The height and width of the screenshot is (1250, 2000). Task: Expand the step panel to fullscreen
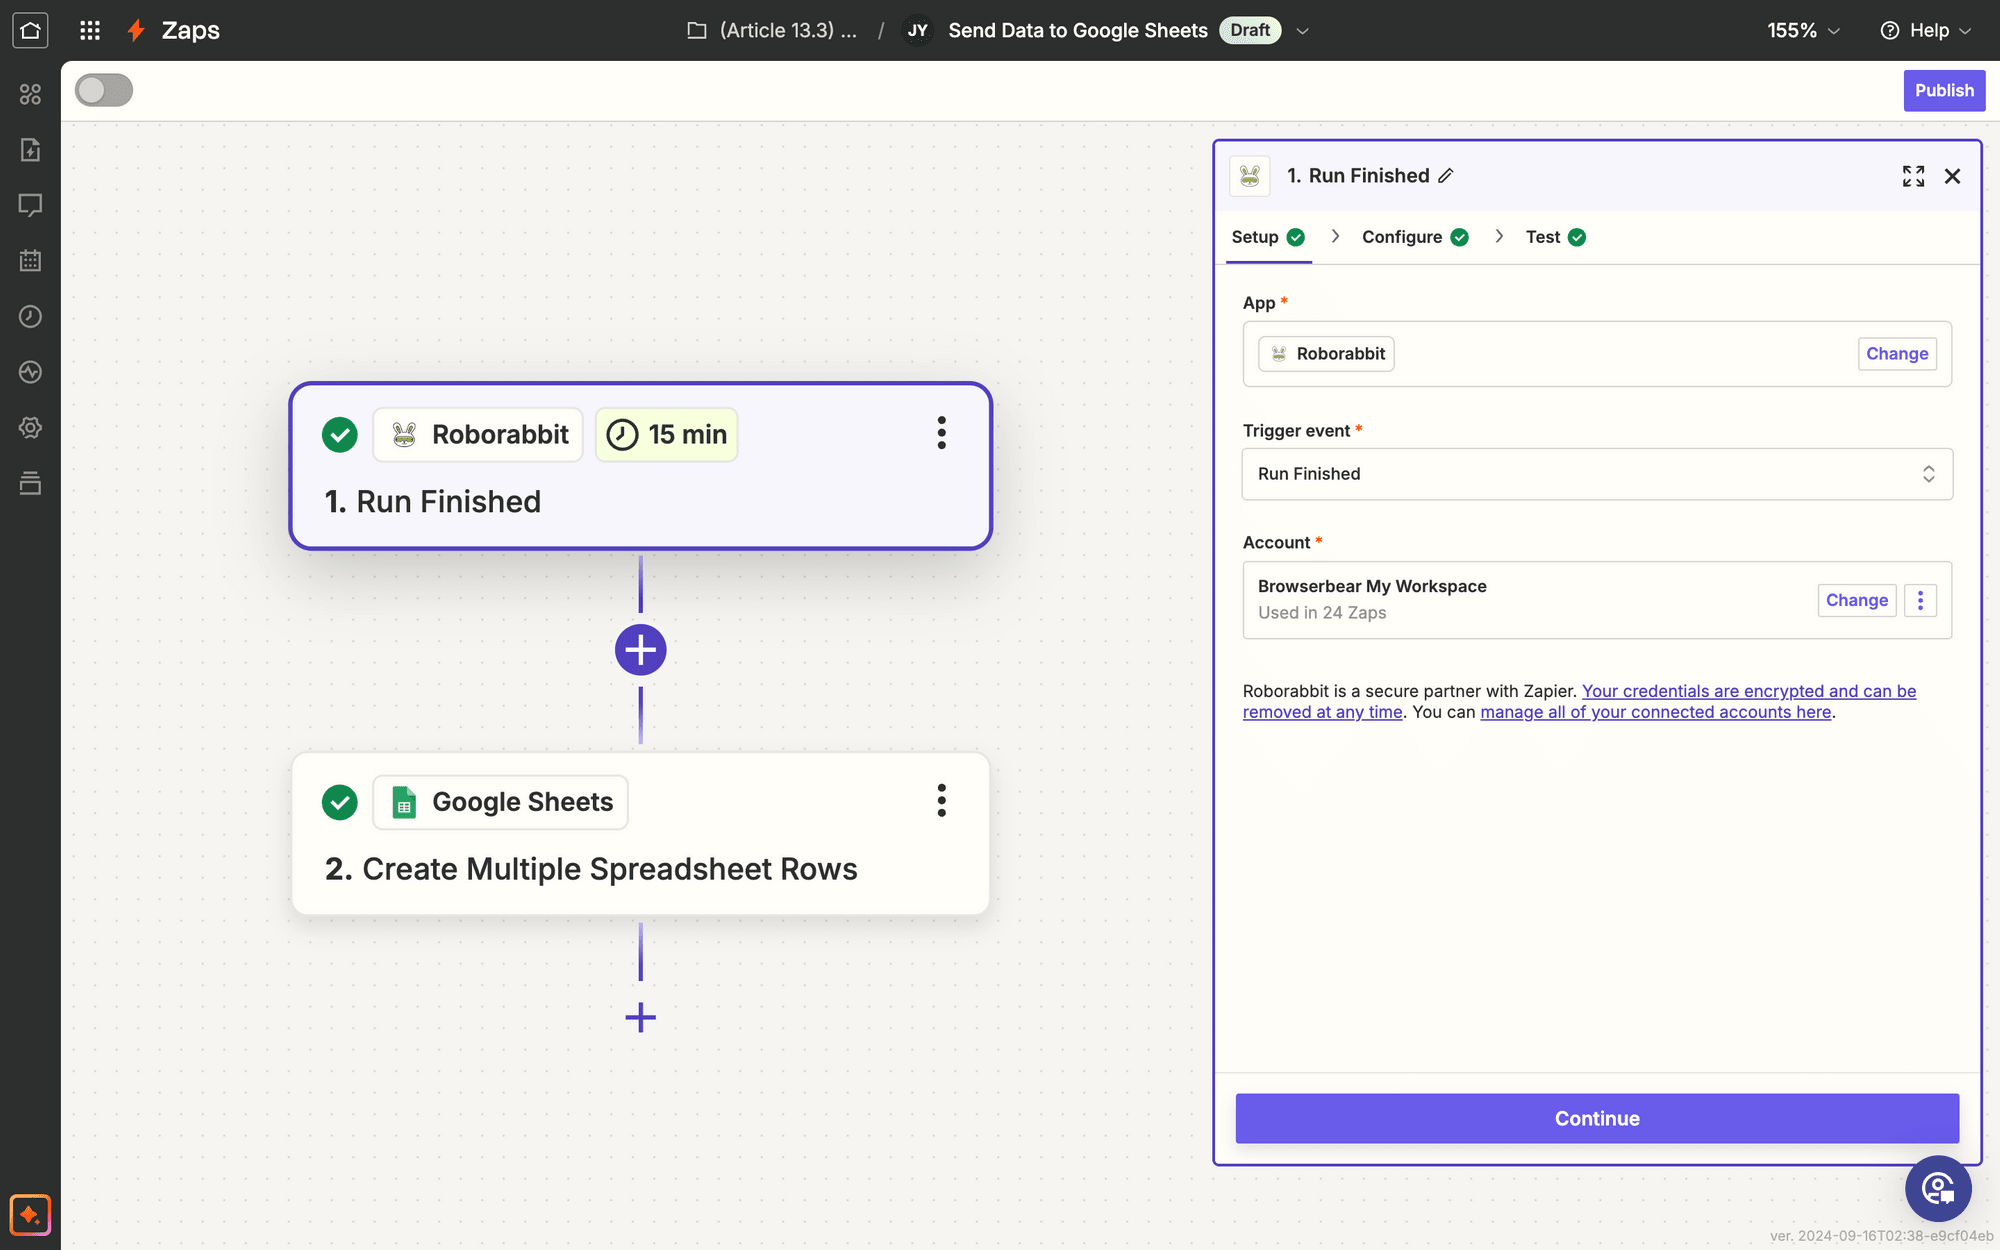1913,176
